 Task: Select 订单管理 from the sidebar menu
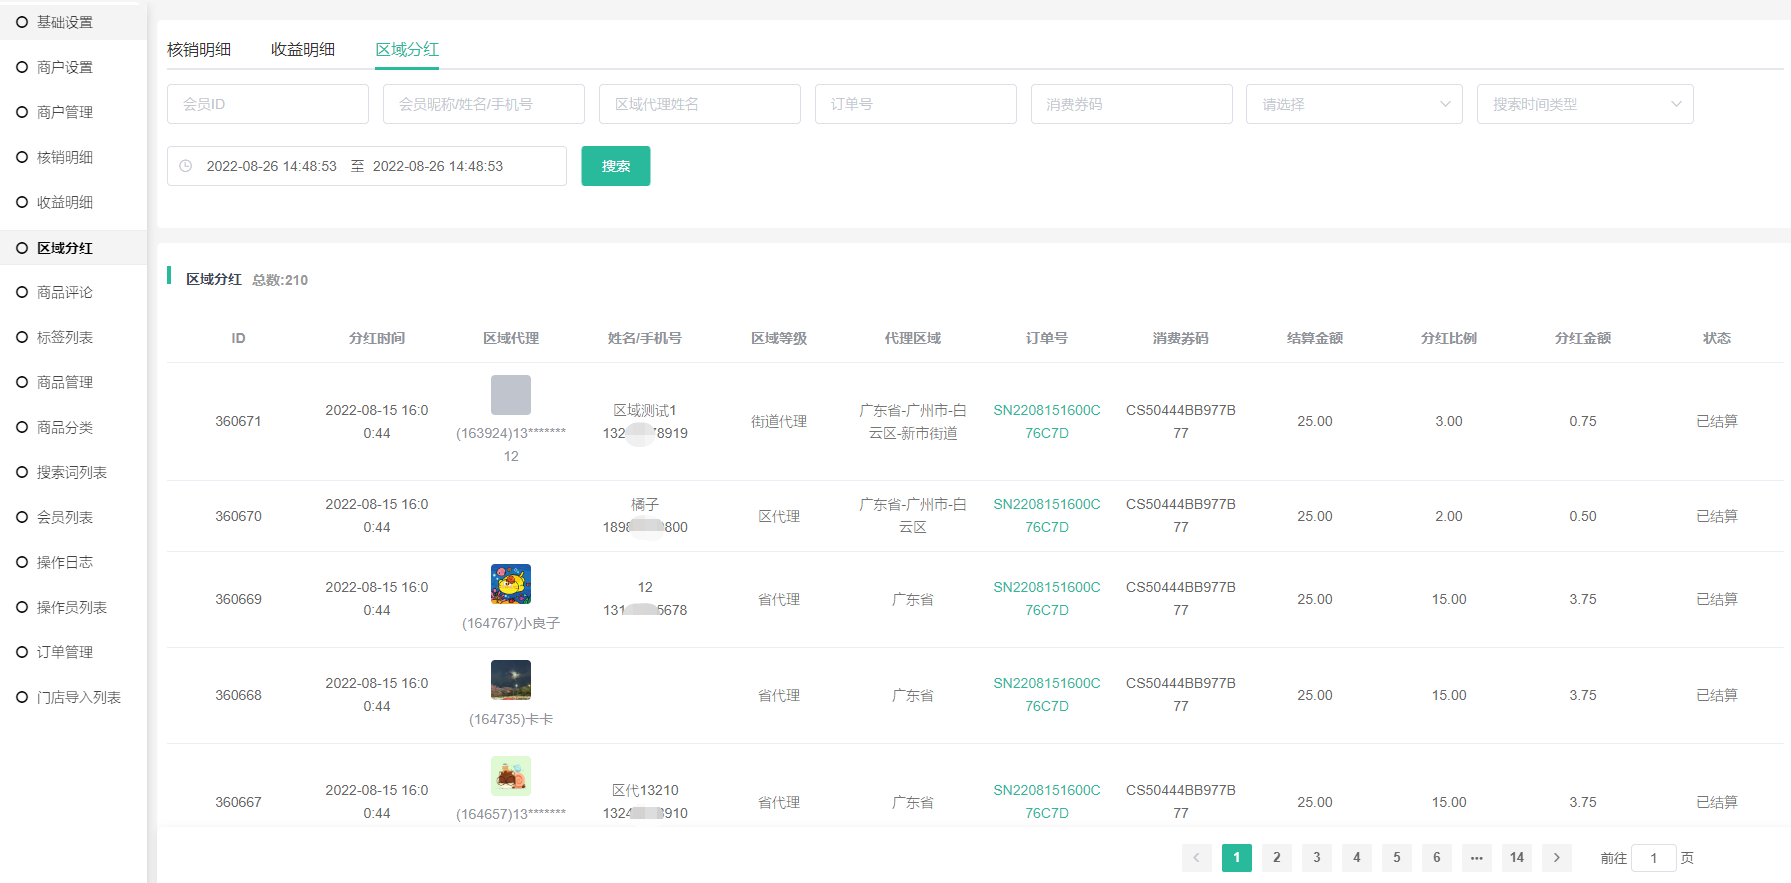pos(65,652)
